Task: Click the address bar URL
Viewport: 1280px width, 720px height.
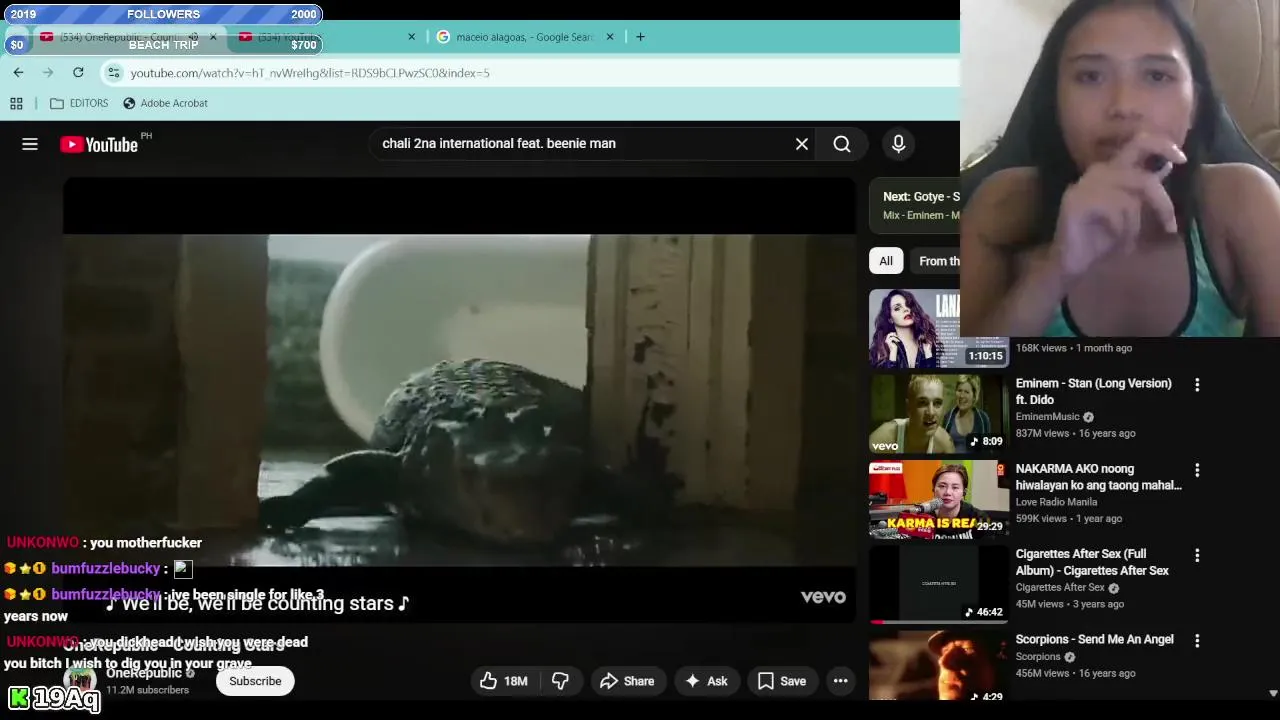Action: click(x=310, y=73)
